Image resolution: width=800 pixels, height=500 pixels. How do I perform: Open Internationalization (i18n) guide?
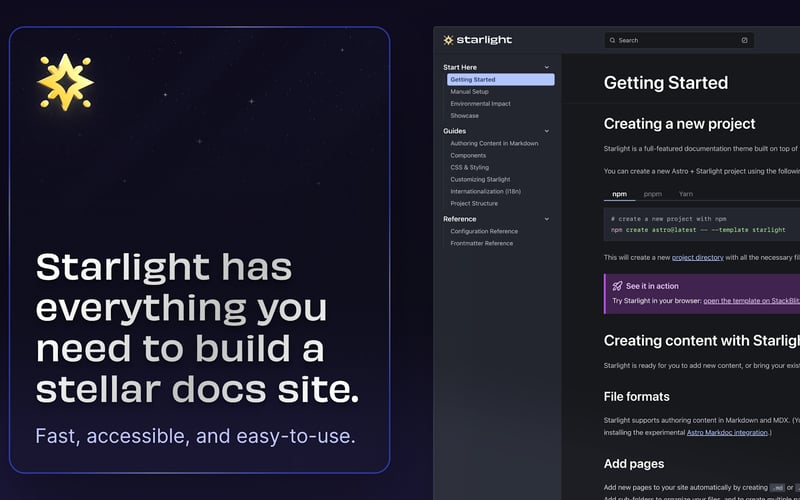485,191
